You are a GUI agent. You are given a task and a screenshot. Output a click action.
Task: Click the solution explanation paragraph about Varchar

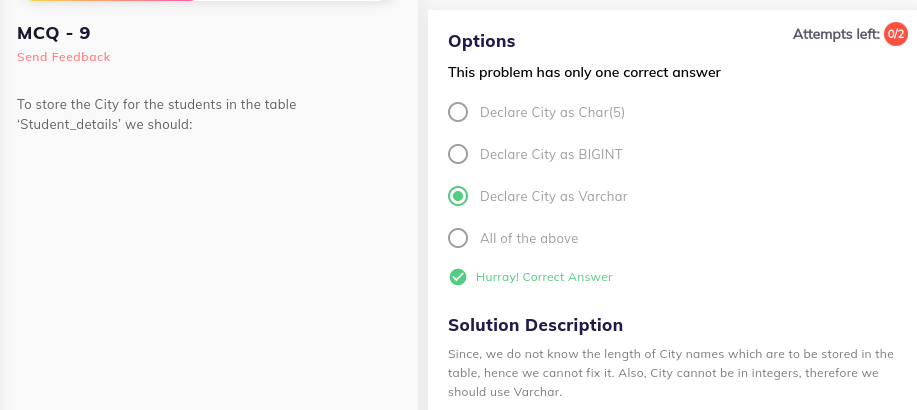(x=671, y=373)
